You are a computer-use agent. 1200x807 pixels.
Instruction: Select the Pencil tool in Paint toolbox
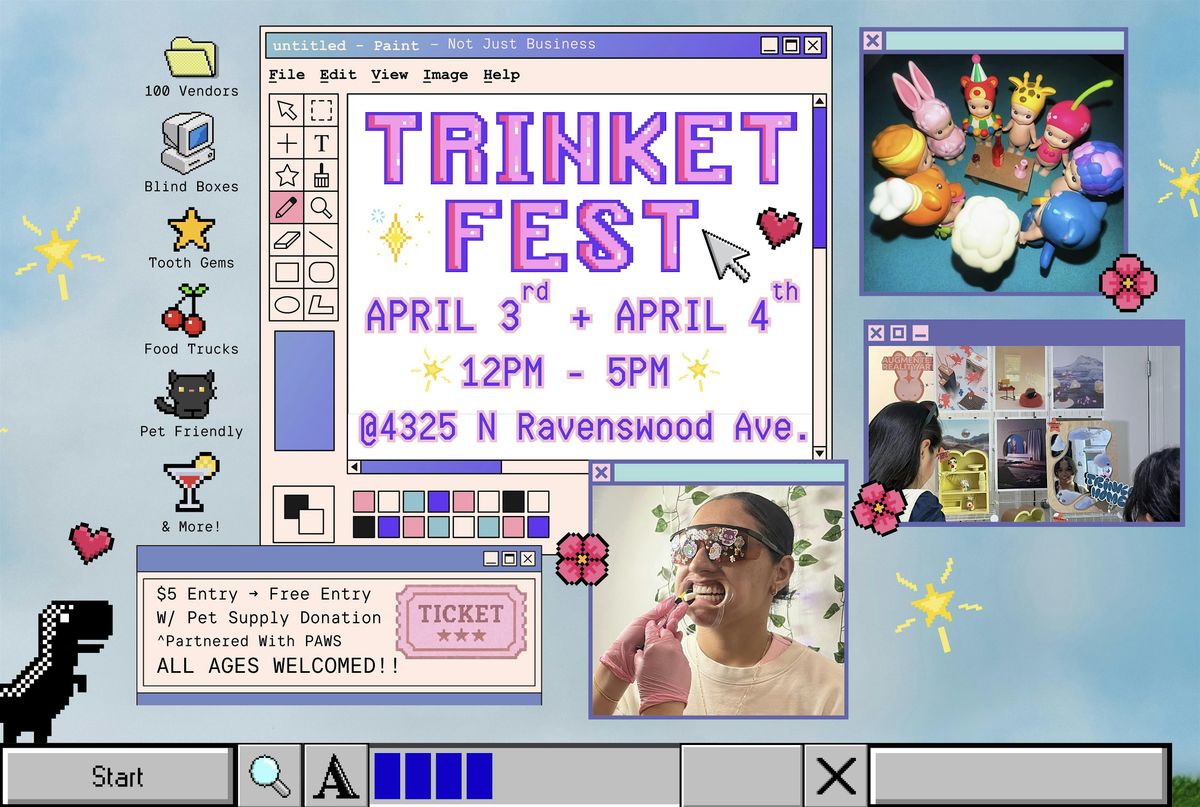pyautogui.click(x=287, y=208)
